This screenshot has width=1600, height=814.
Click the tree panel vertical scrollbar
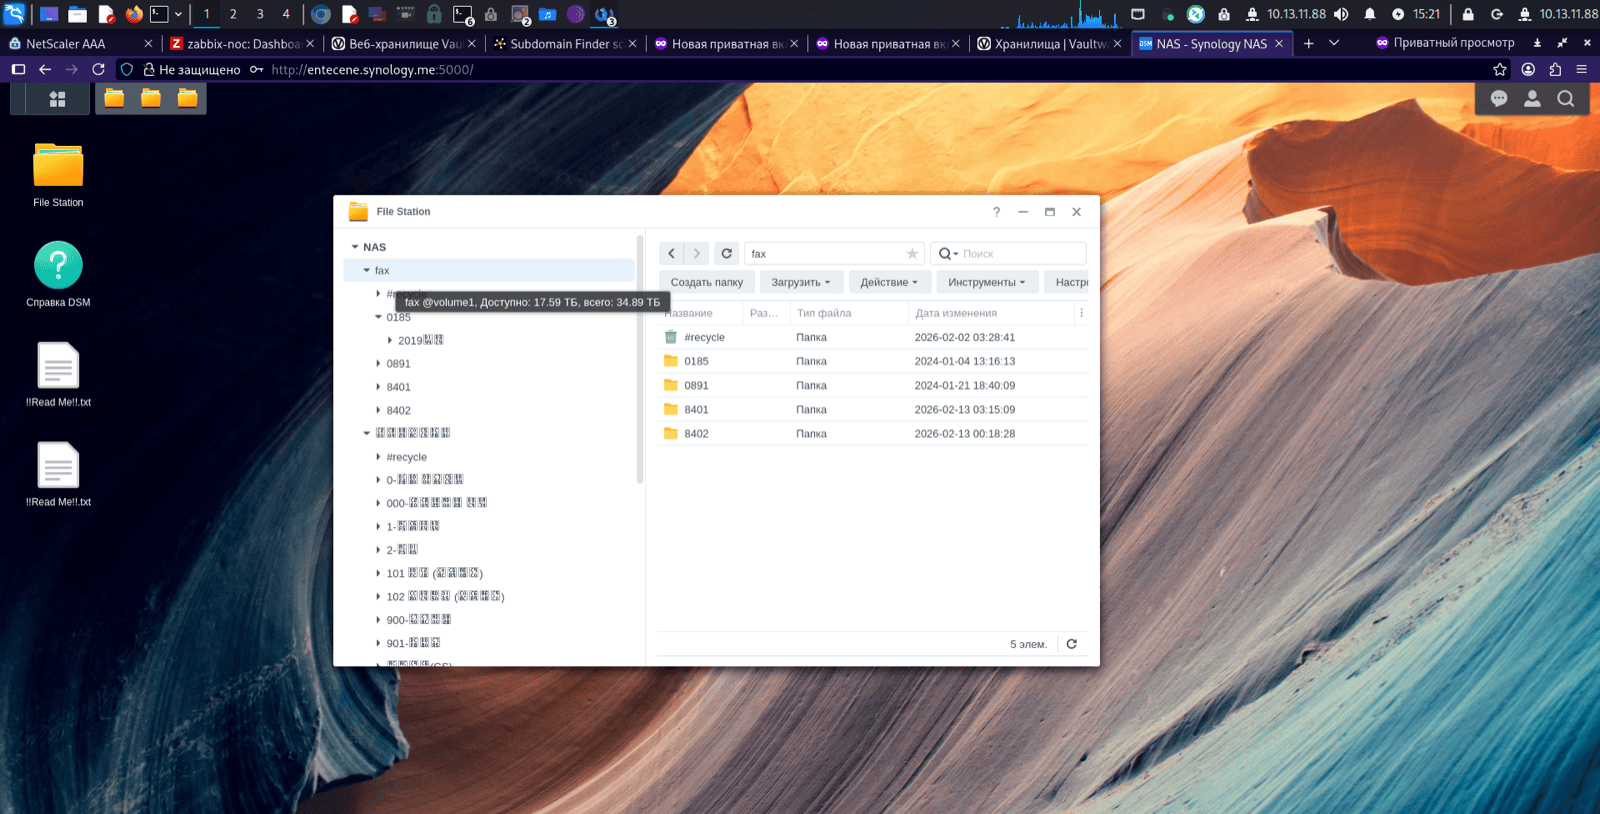click(640, 360)
